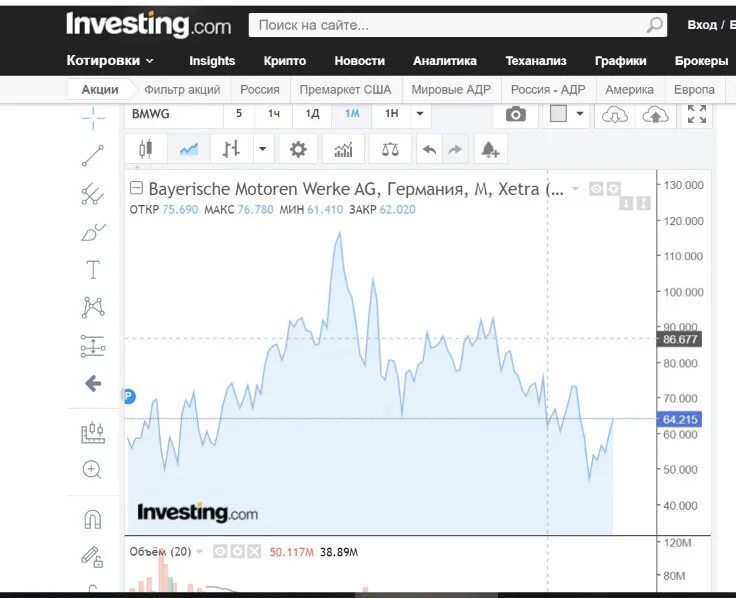The height and width of the screenshot is (598, 736).
Task: Open symbol title dropdown arrow
Action: pos(575,189)
